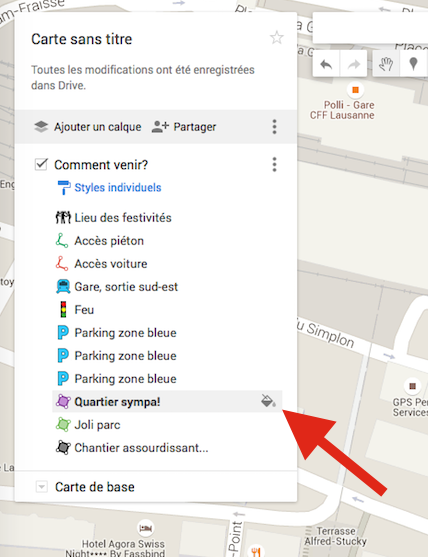Click the Carte sans titre map title
The height and width of the screenshot is (557, 428).
(x=82, y=39)
